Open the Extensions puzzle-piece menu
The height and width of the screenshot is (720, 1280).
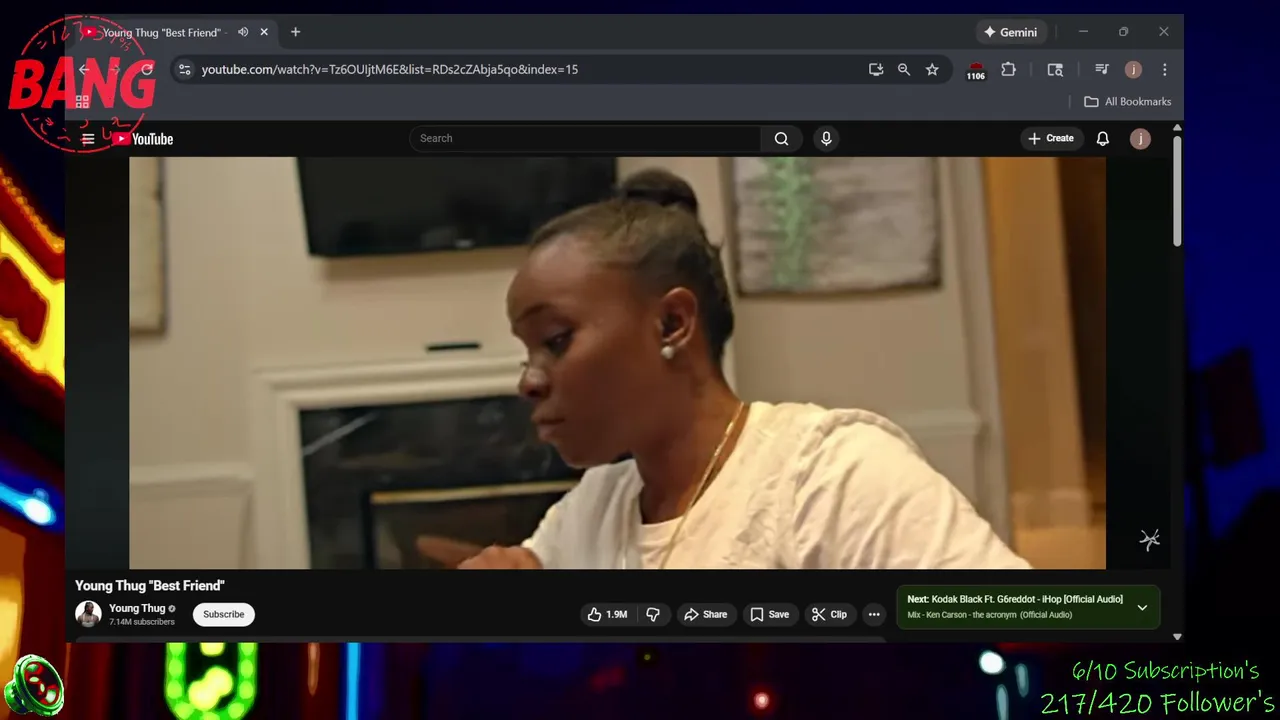1008,69
